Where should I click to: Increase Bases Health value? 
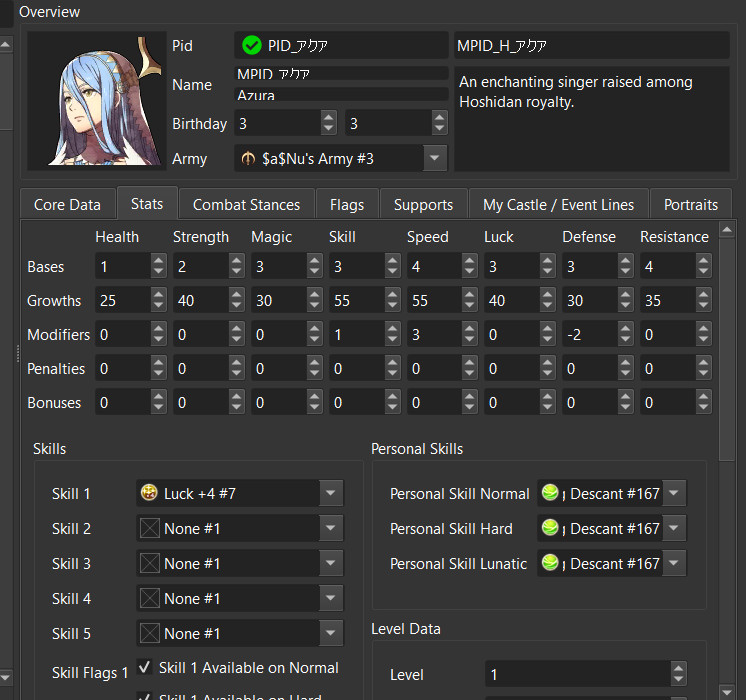click(x=158, y=260)
